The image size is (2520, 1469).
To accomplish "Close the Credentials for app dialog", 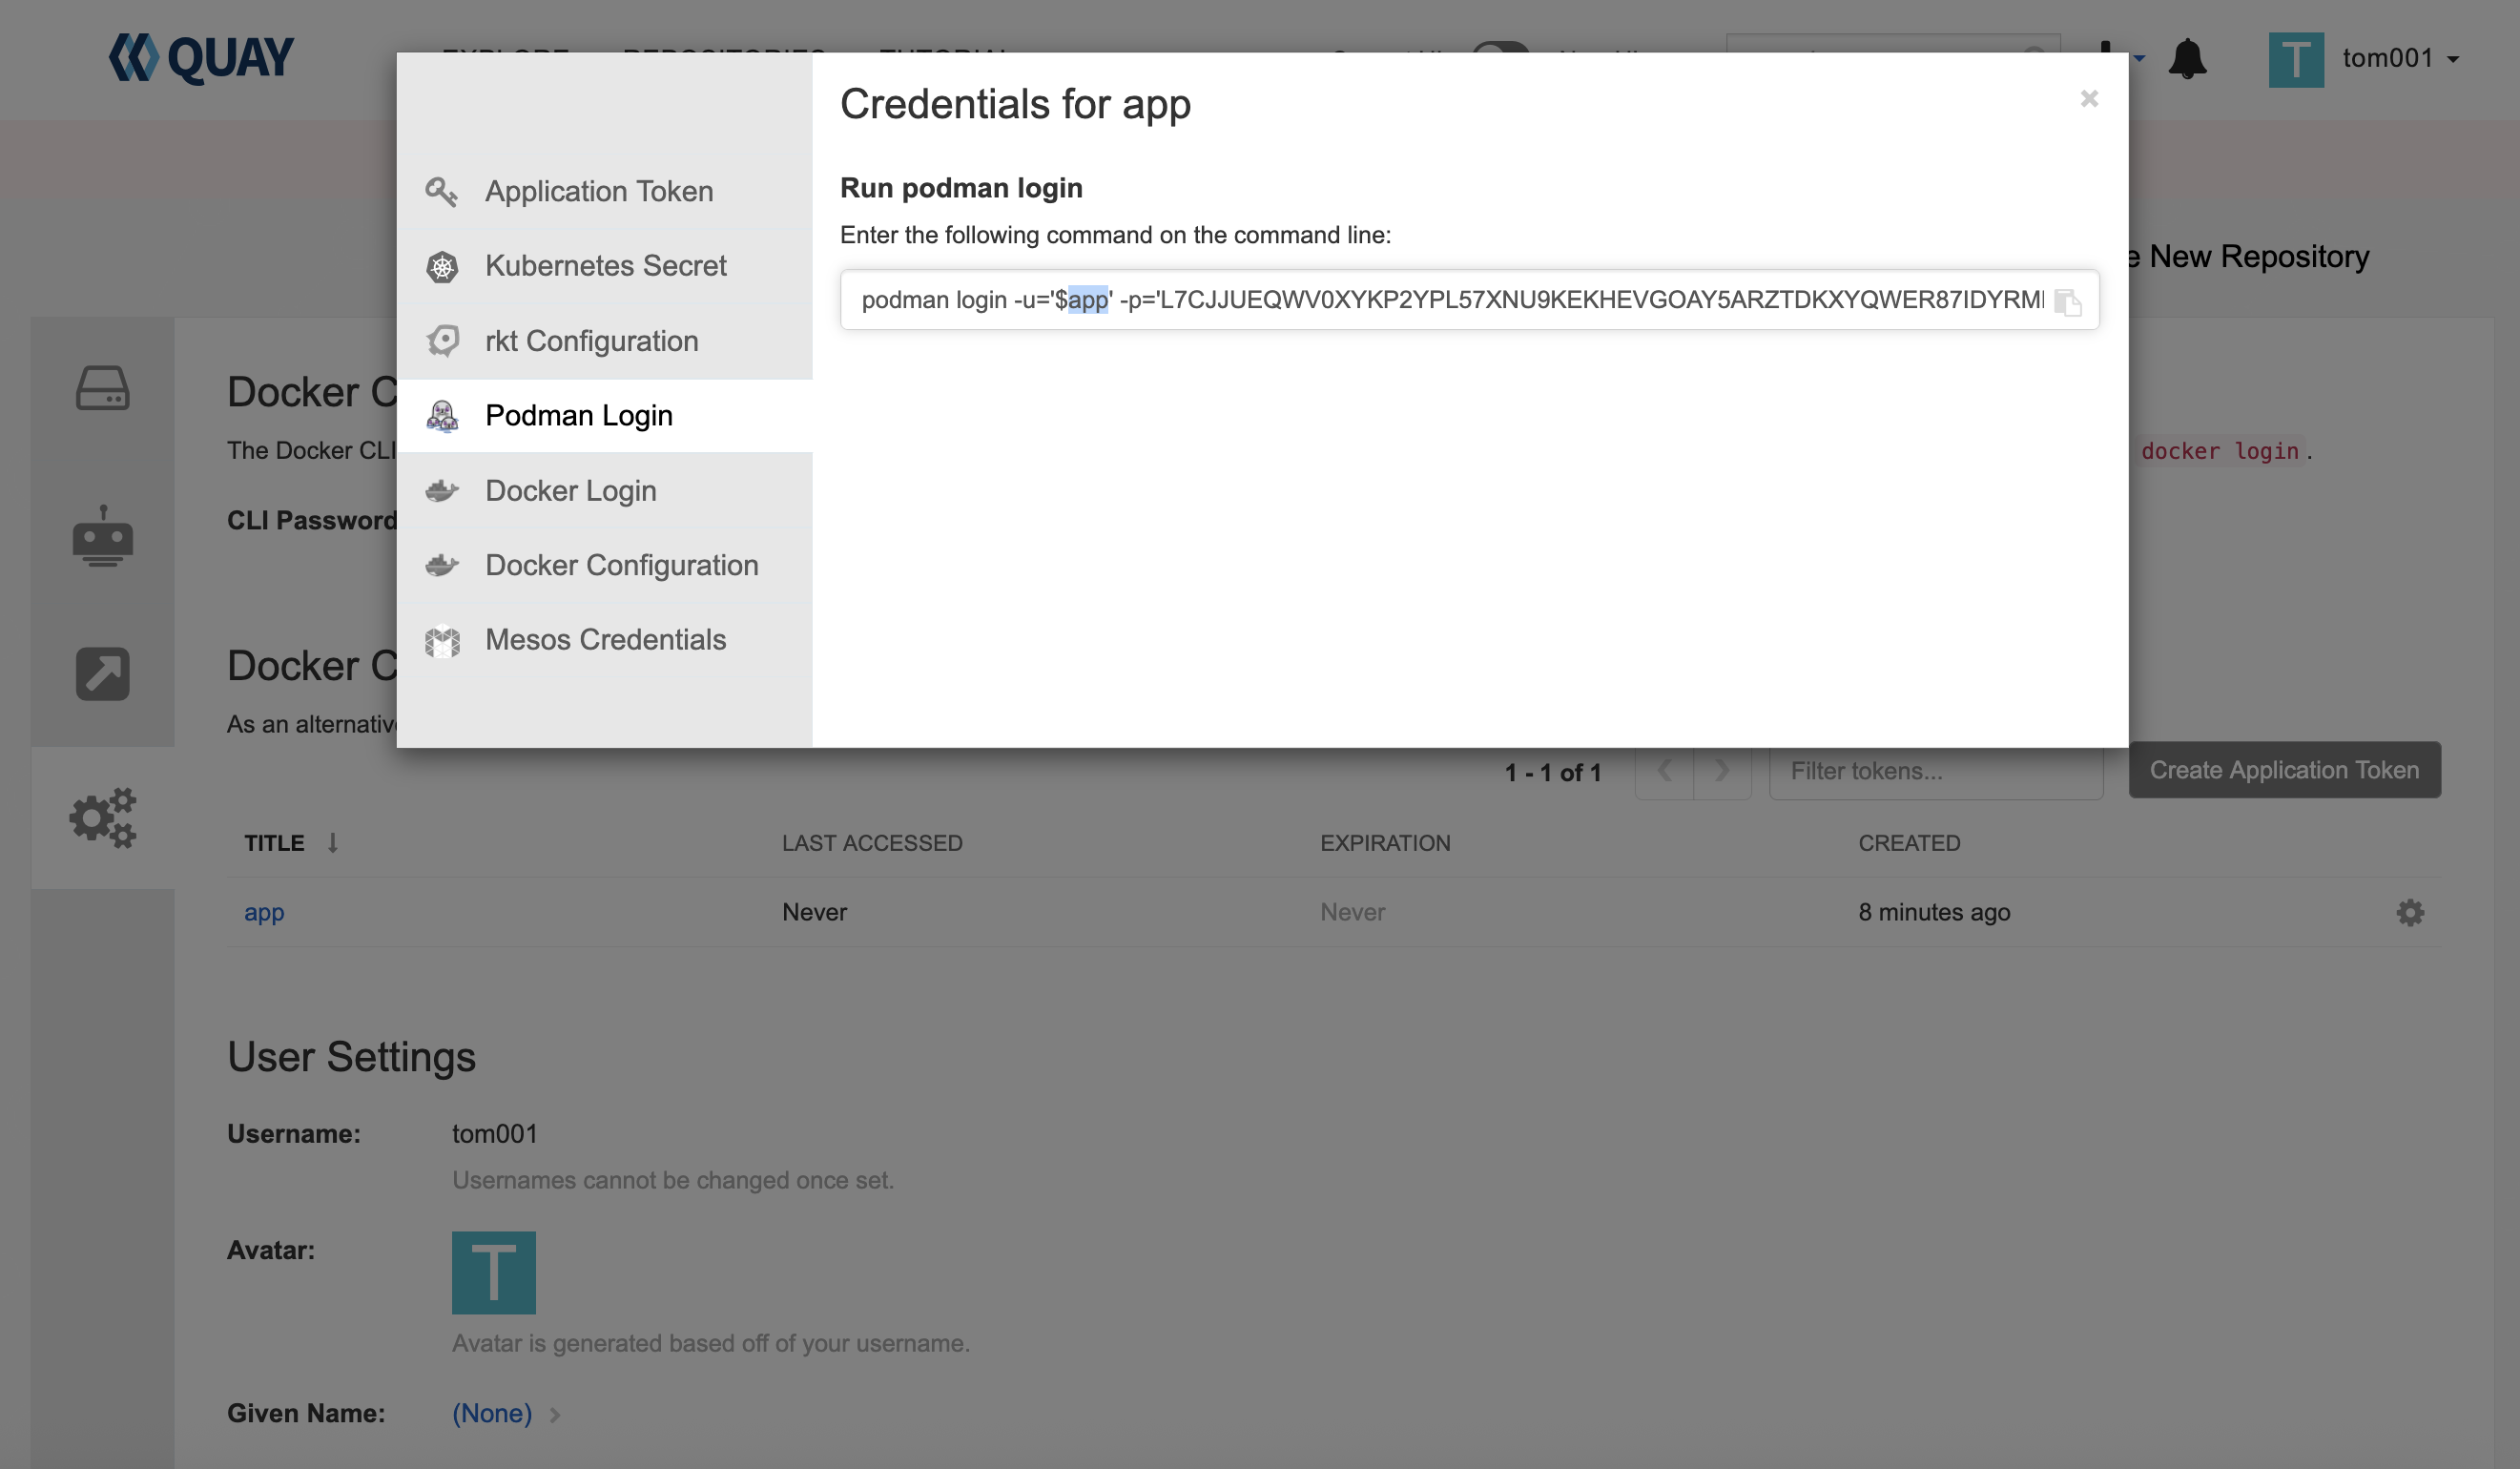I will [x=2088, y=98].
